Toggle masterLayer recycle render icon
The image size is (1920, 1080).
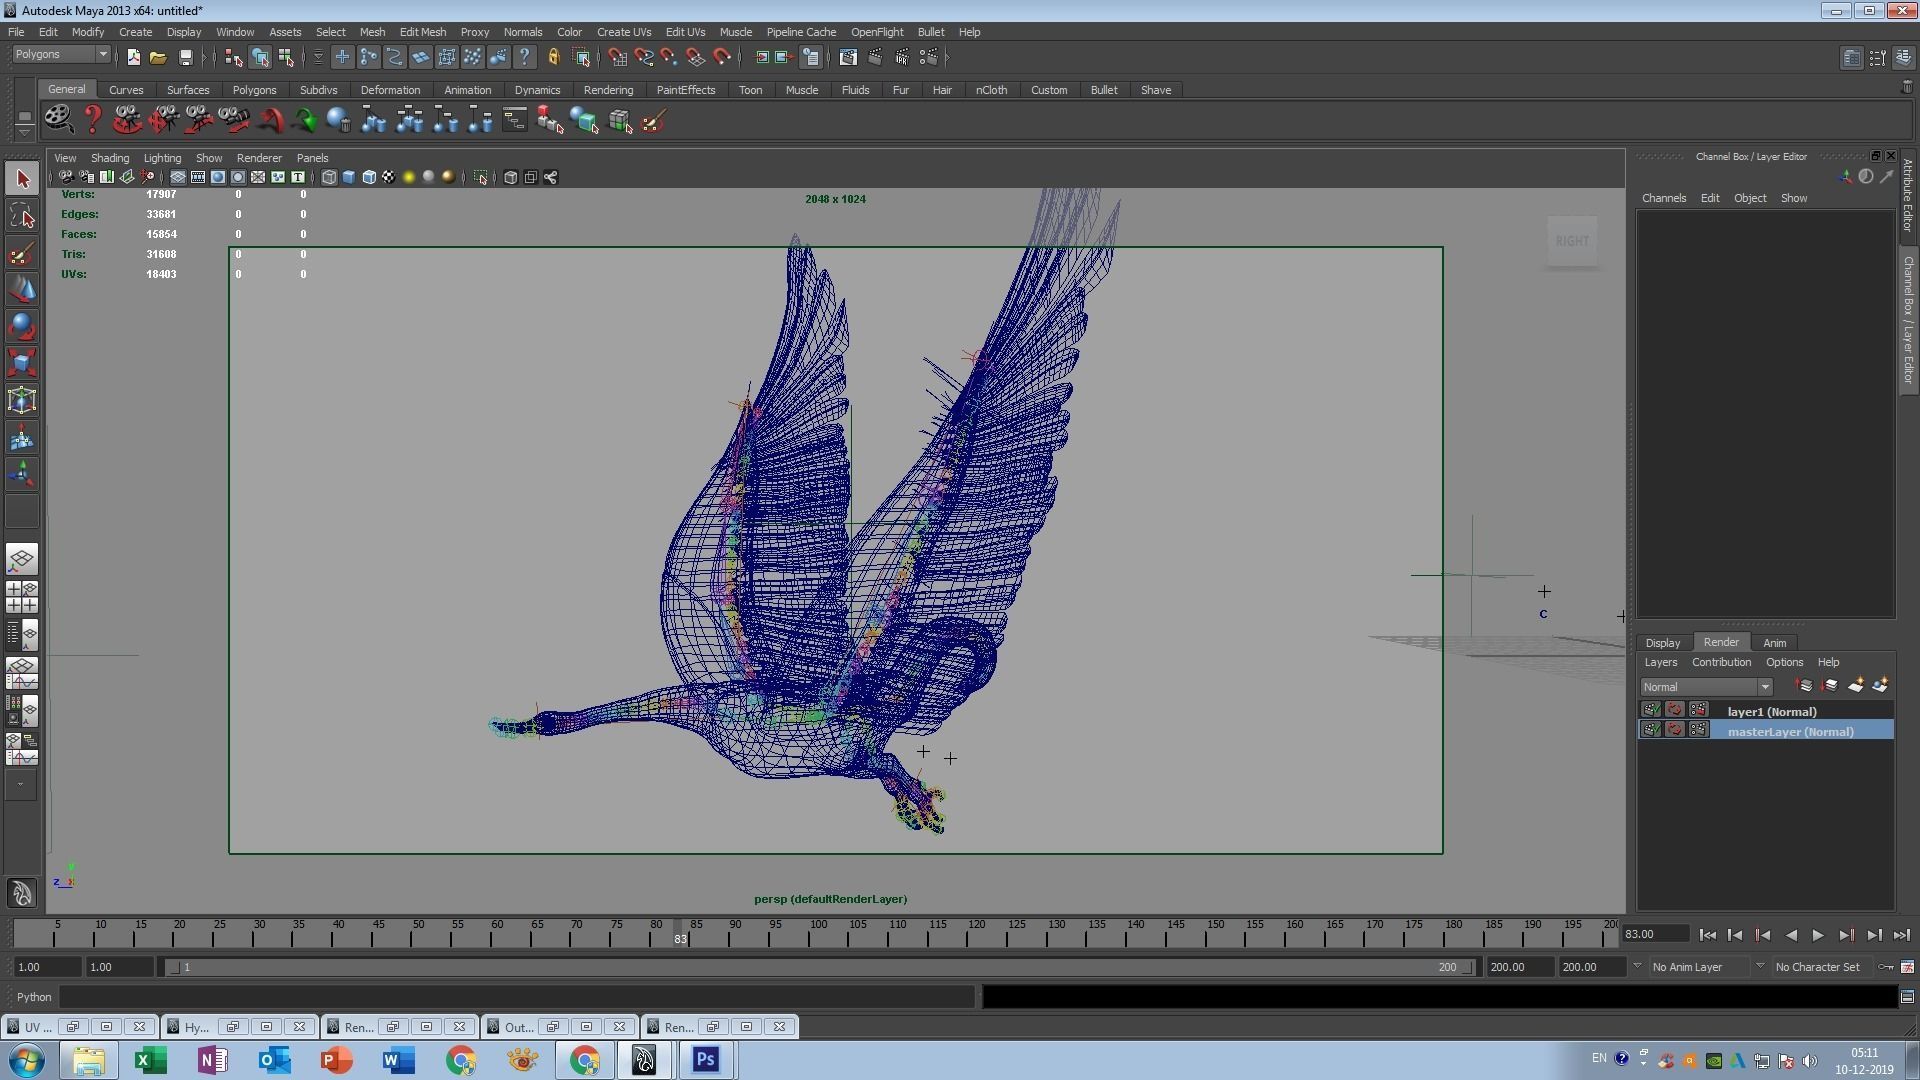click(x=1675, y=730)
